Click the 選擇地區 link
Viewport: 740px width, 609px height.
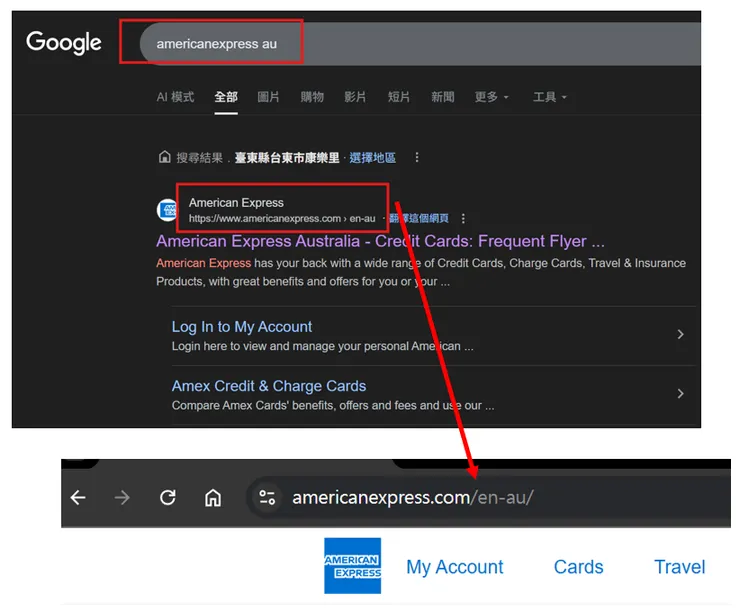tap(372, 158)
